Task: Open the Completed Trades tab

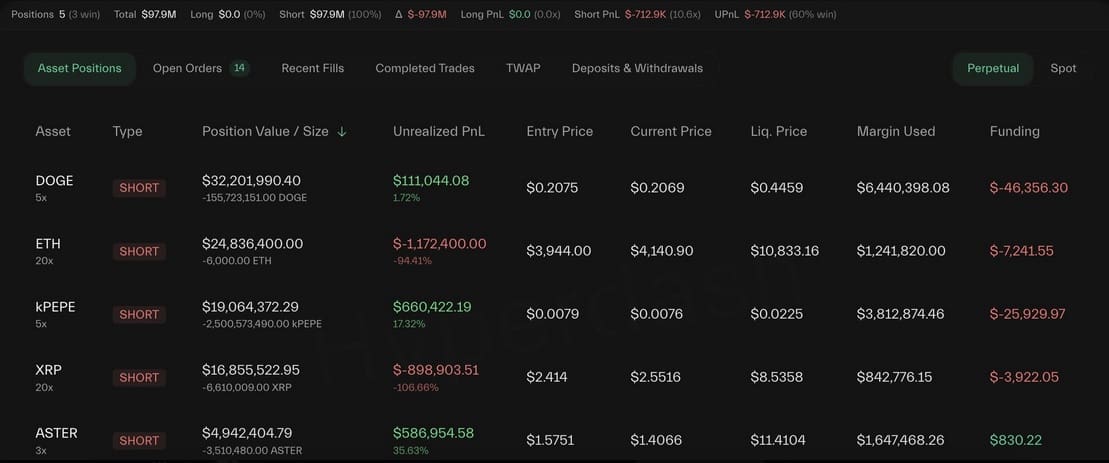Action: click(425, 68)
